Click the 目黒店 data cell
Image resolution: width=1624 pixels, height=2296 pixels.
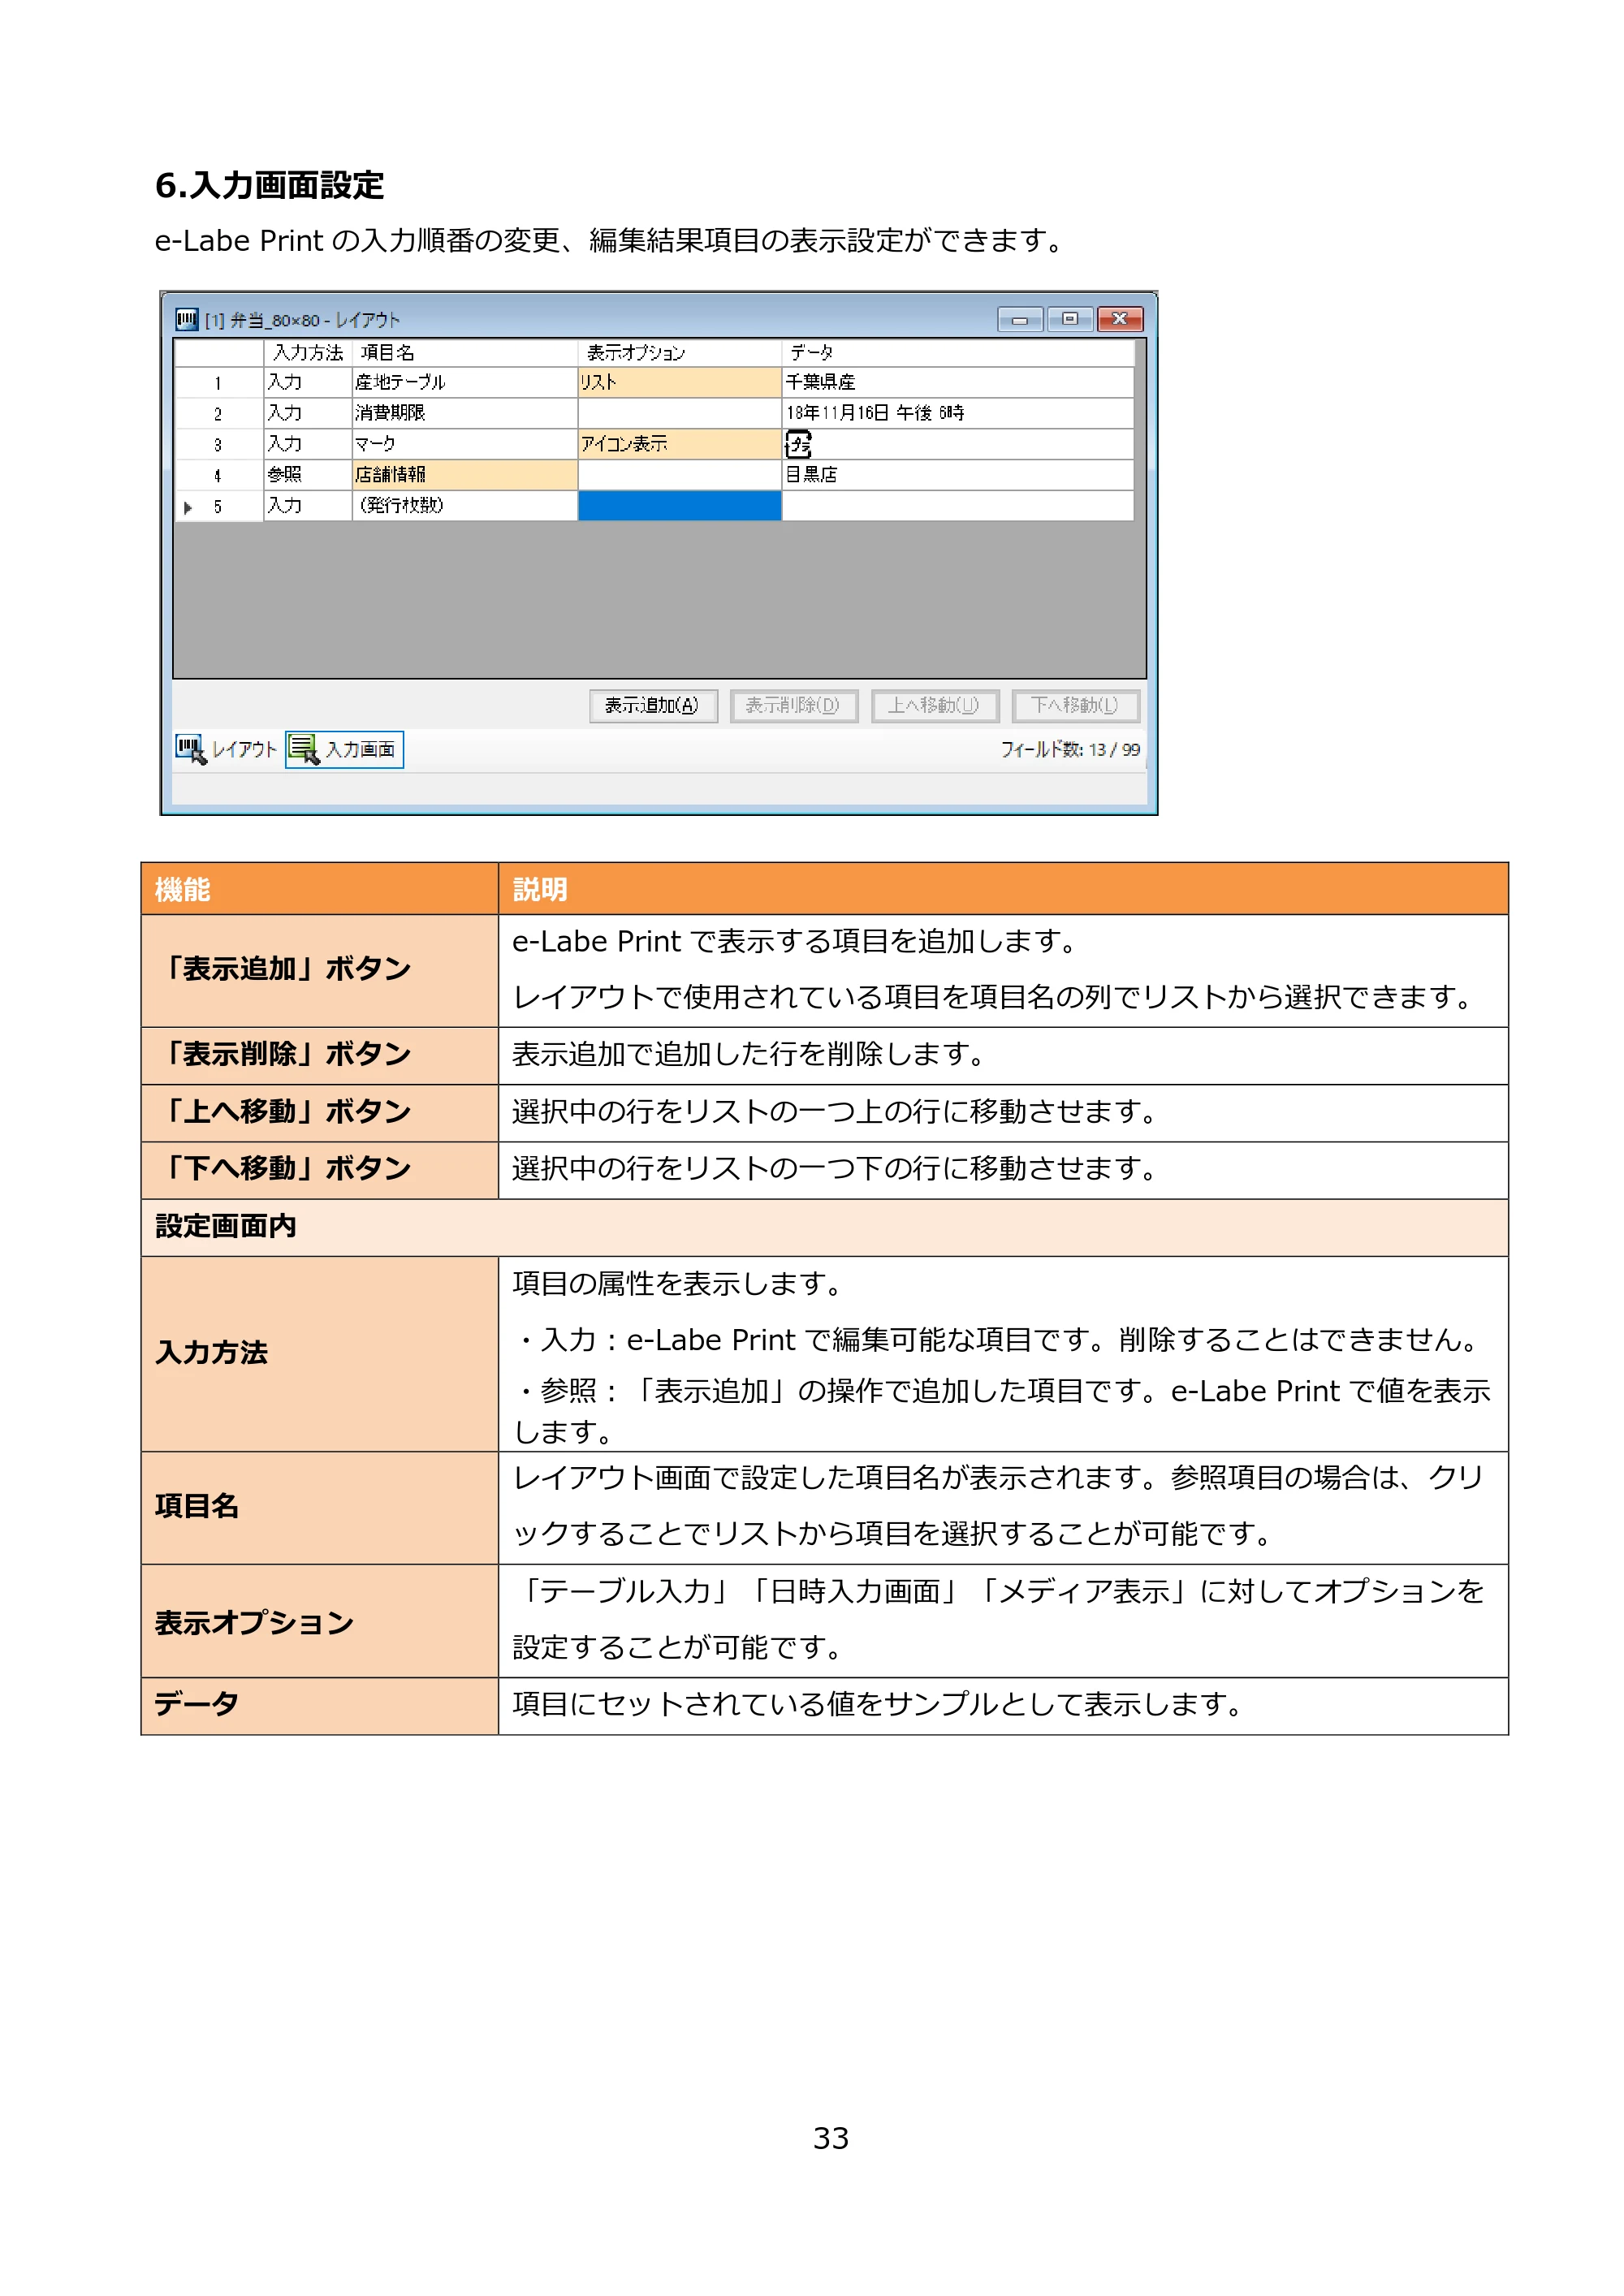coord(957,475)
